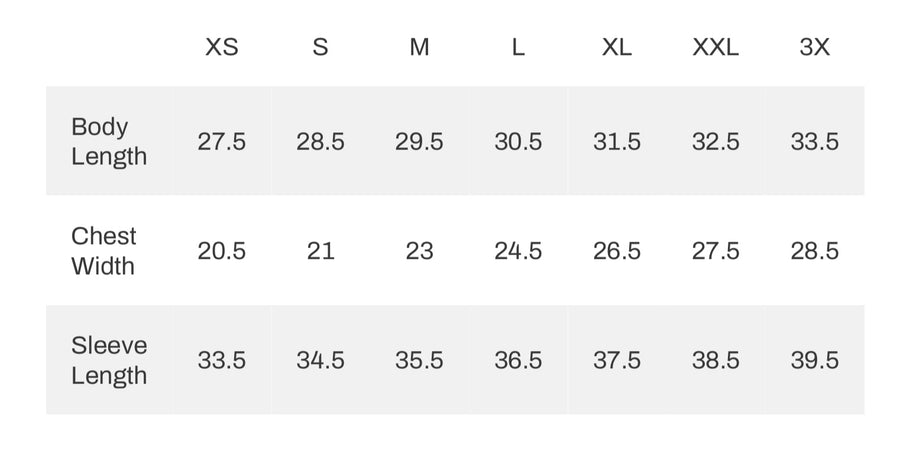Click the Body Length row label
The width and height of the screenshot is (900, 461).
click(x=108, y=141)
